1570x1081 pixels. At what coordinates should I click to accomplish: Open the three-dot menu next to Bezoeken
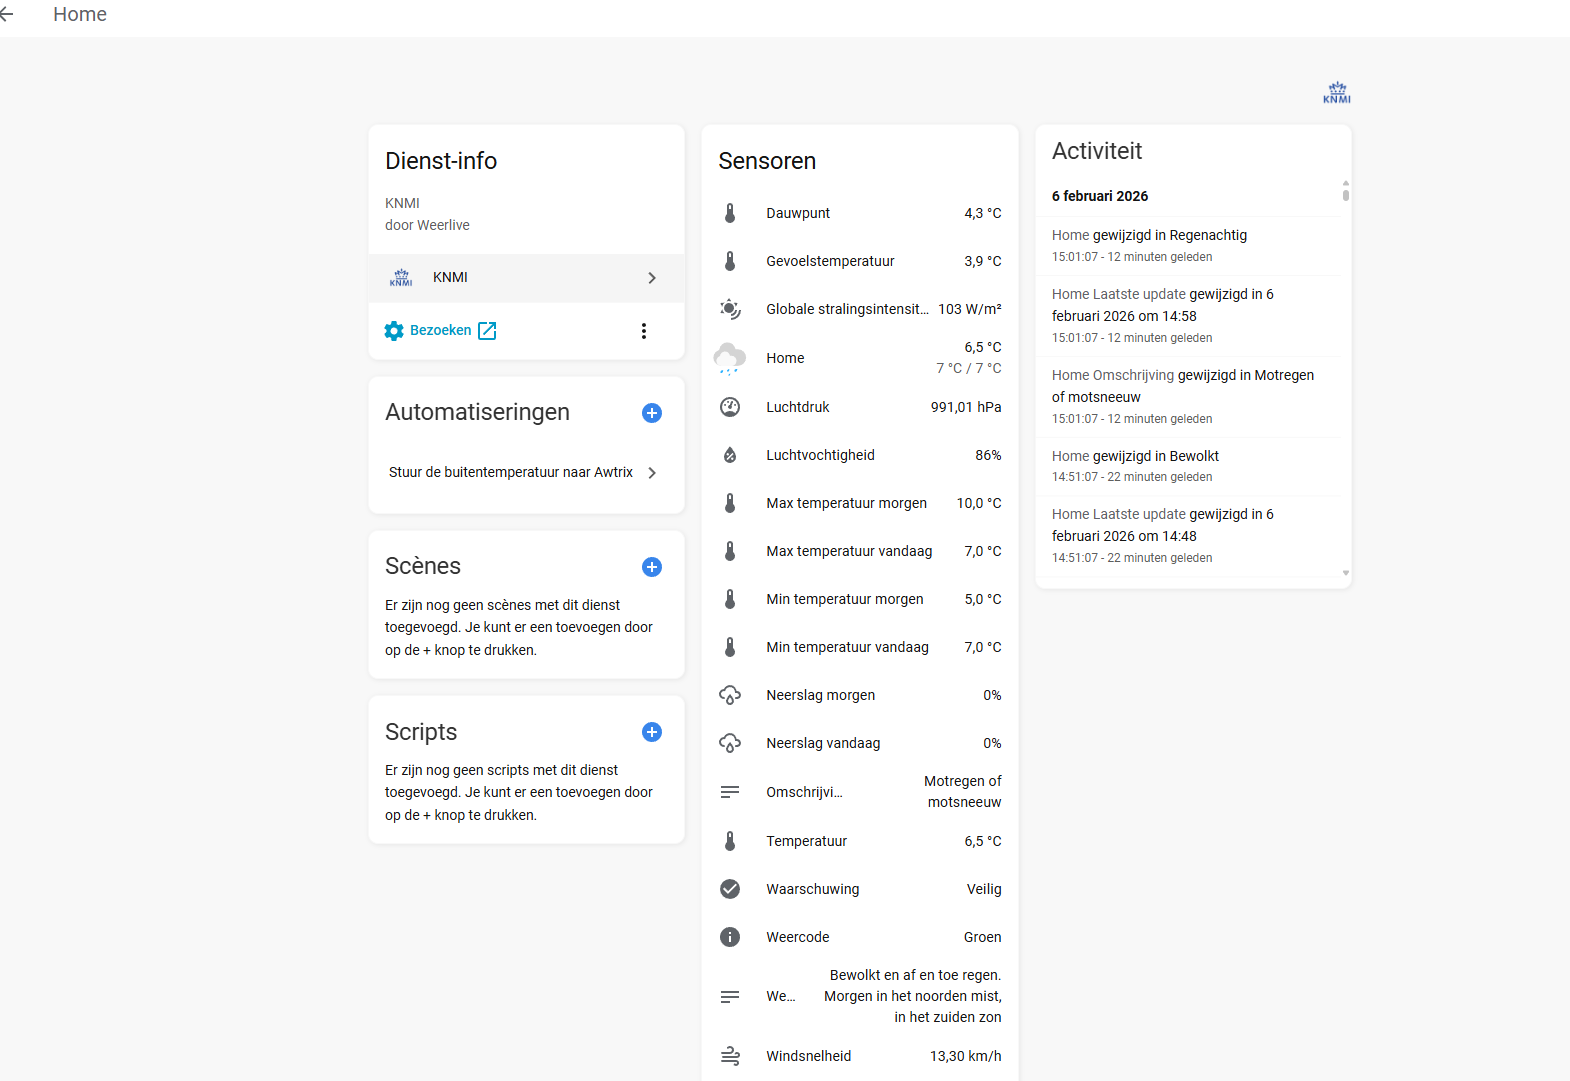tap(644, 331)
